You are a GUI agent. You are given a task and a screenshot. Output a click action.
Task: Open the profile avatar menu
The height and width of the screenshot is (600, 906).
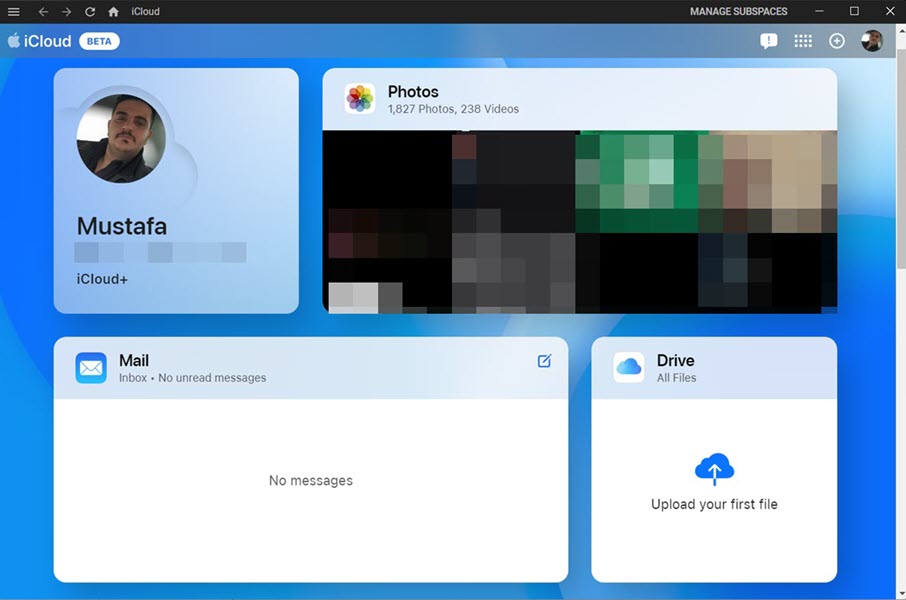point(871,41)
